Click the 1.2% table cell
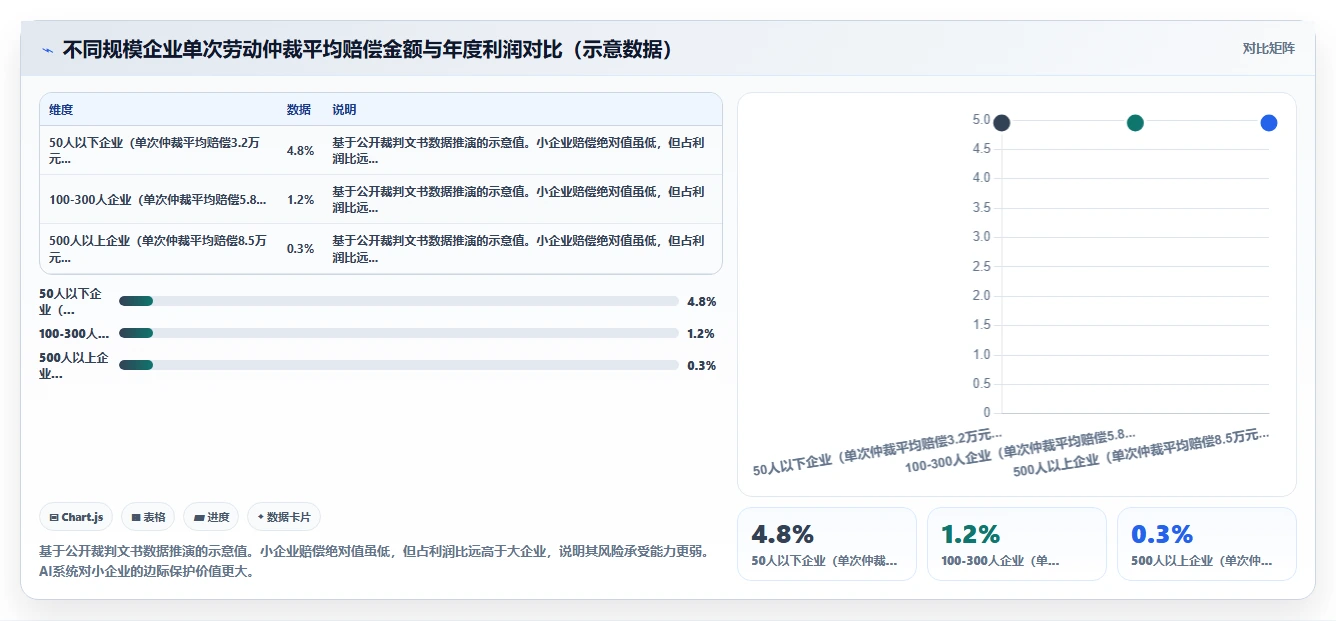Image resolution: width=1336 pixels, height=621 pixels. click(x=300, y=200)
